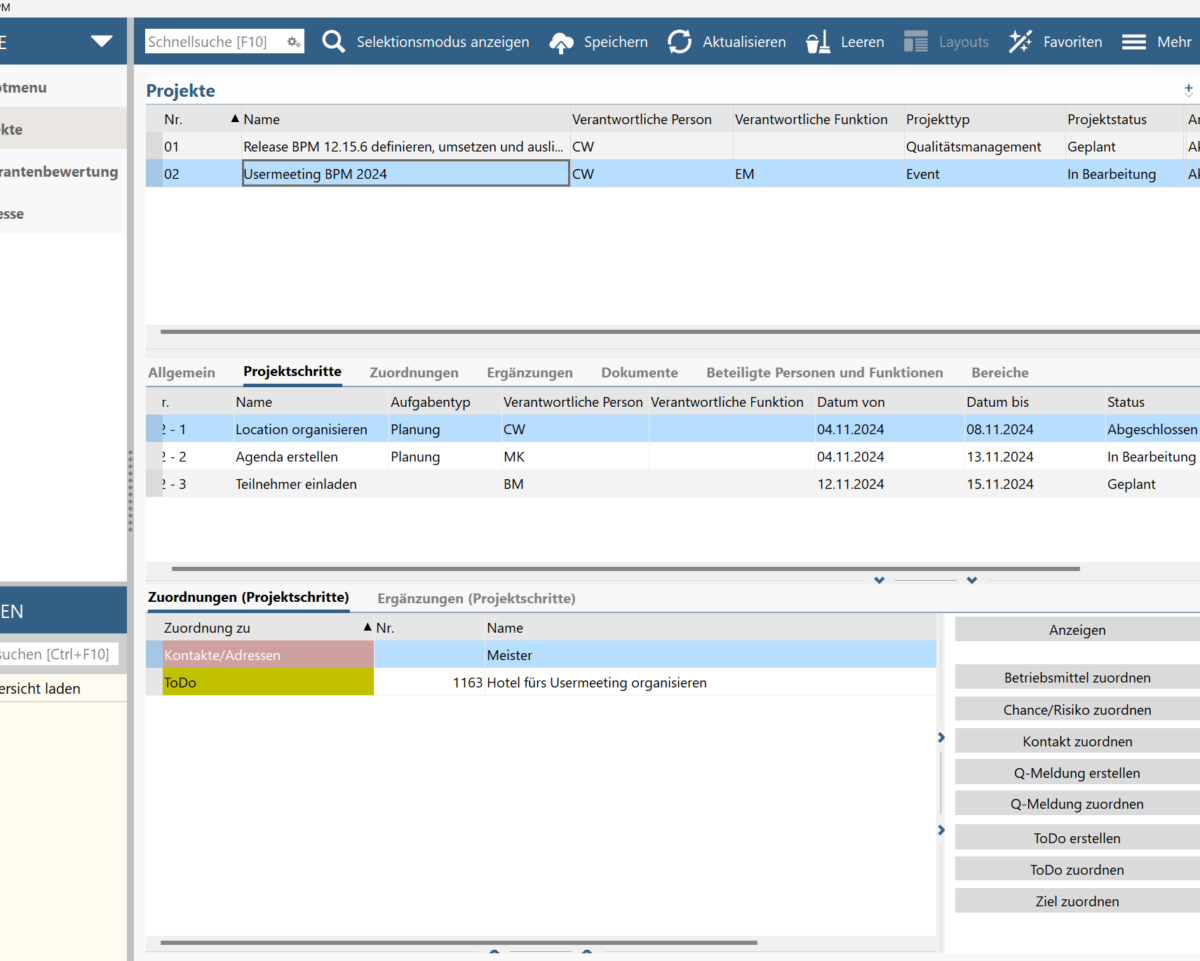Open the Layouts toolbar item
Image resolution: width=1200 pixels, height=961 pixels.
pos(946,42)
